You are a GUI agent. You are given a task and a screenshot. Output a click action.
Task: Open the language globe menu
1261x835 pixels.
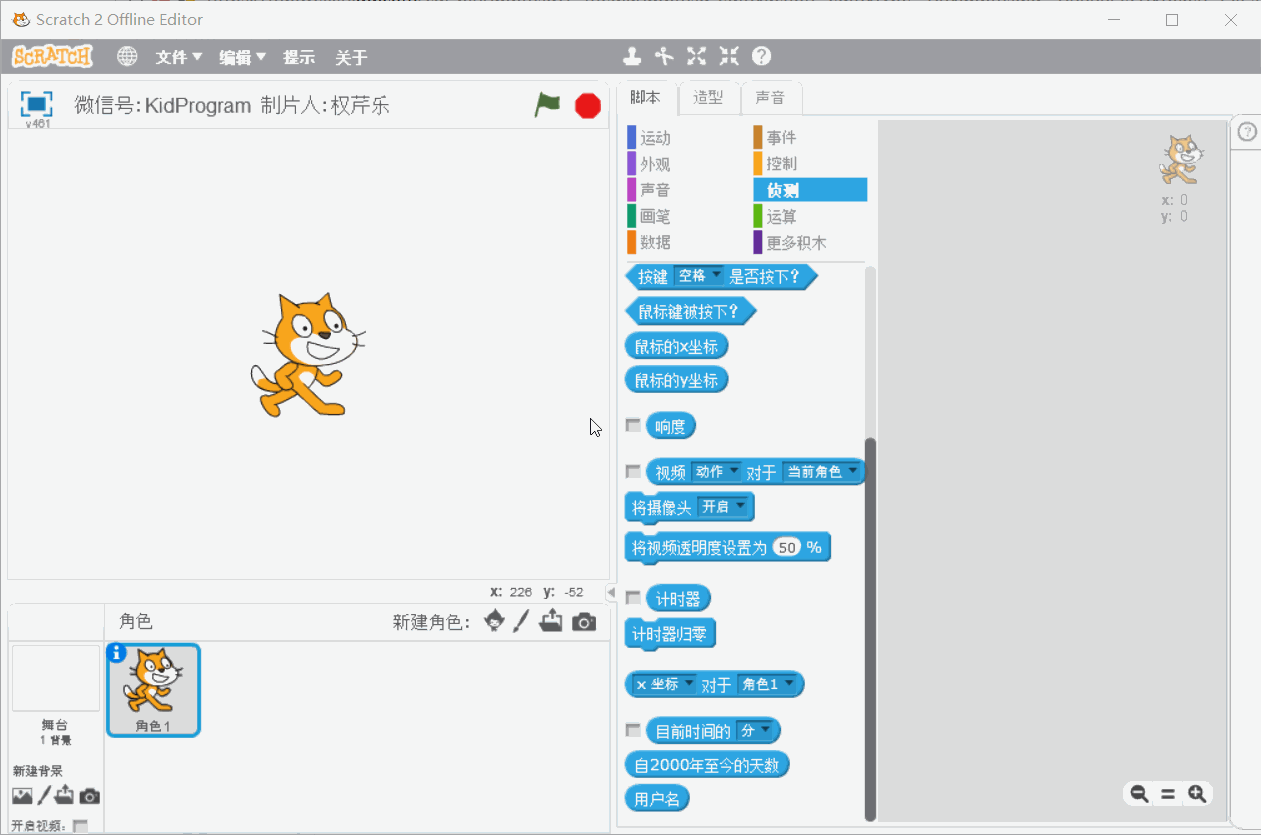(x=127, y=57)
